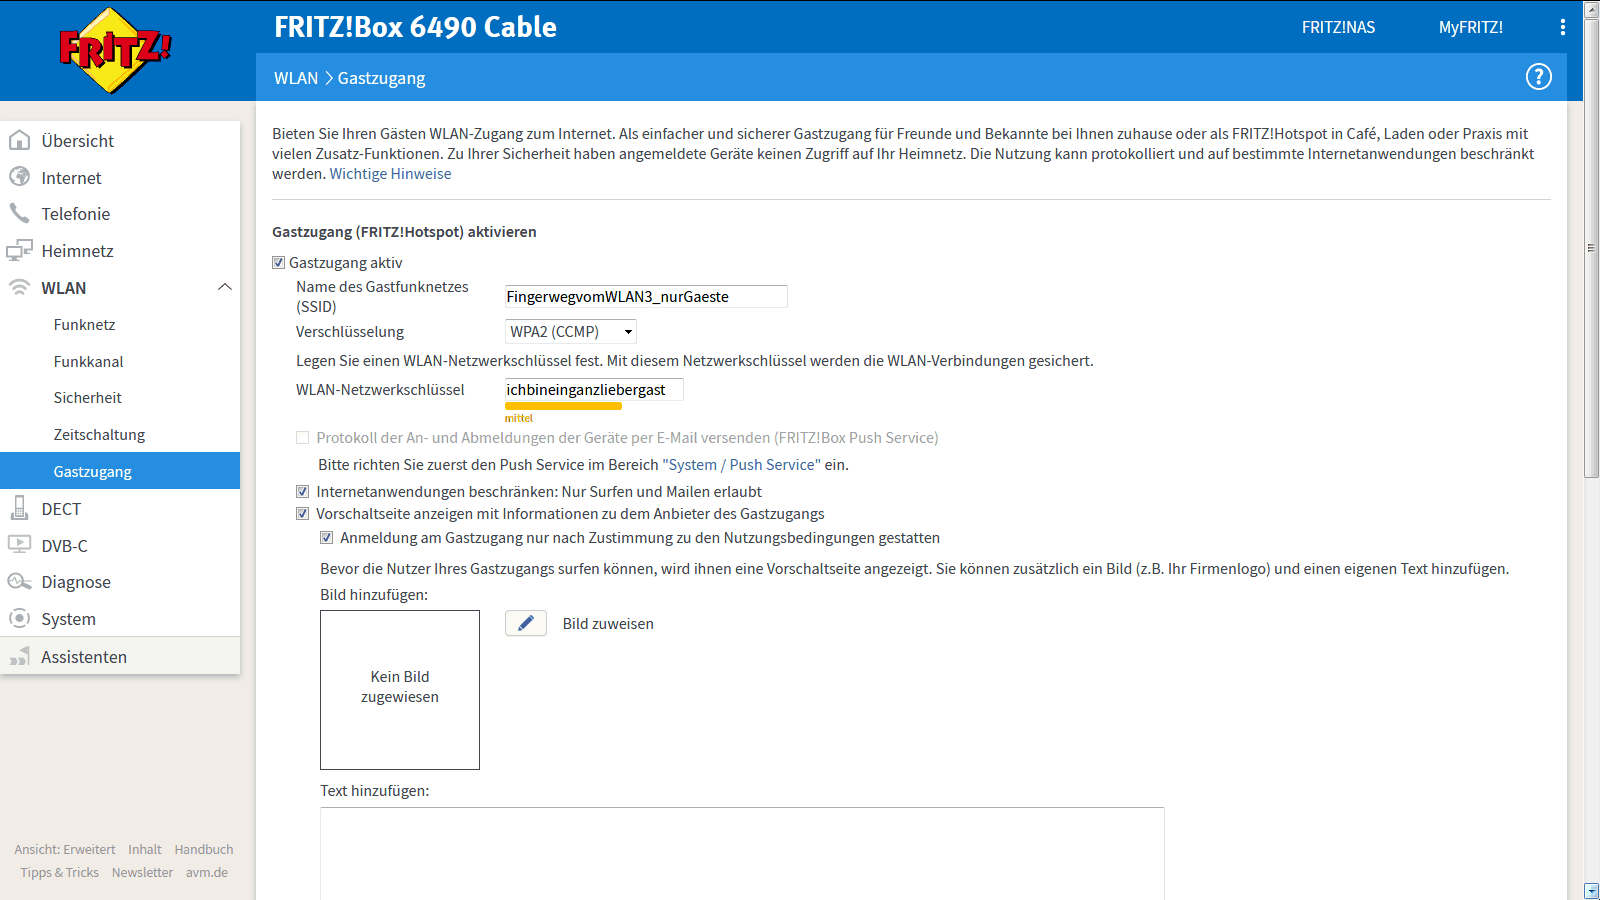
Task: Open Tipps & Tricks footer link
Action: (x=60, y=873)
